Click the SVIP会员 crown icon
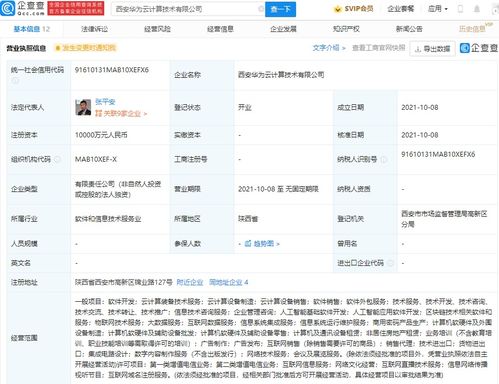This screenshot has height=384, width=499. point(337,9)
